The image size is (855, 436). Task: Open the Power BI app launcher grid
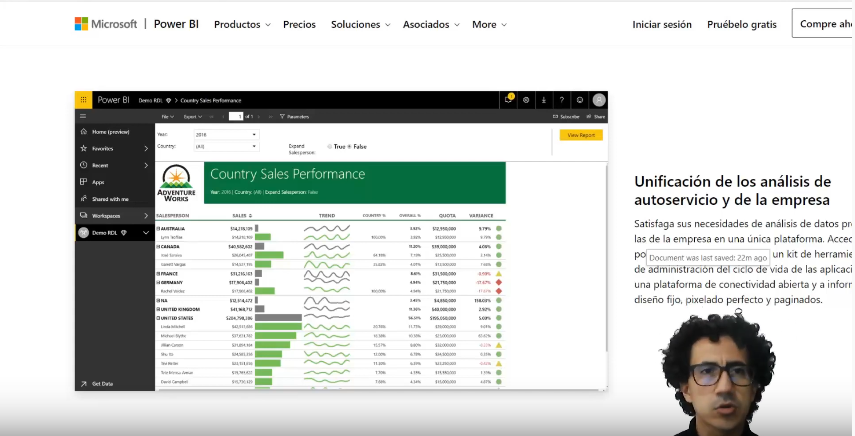click(x=84, y=100)
